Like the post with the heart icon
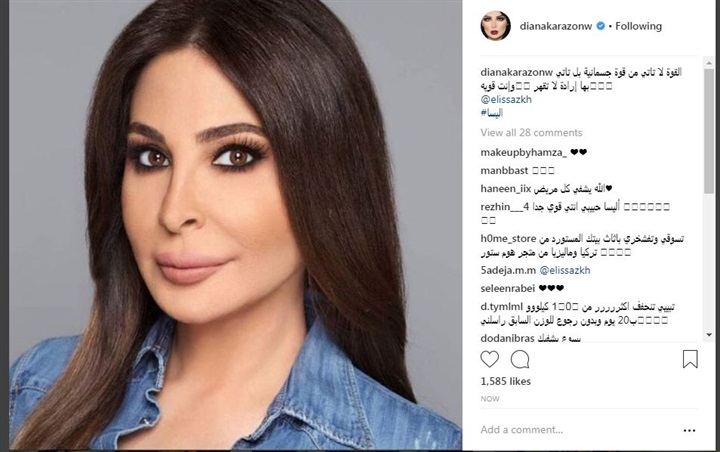The width and height of the screenshot is (720, 452). click(x=489, y=359)
